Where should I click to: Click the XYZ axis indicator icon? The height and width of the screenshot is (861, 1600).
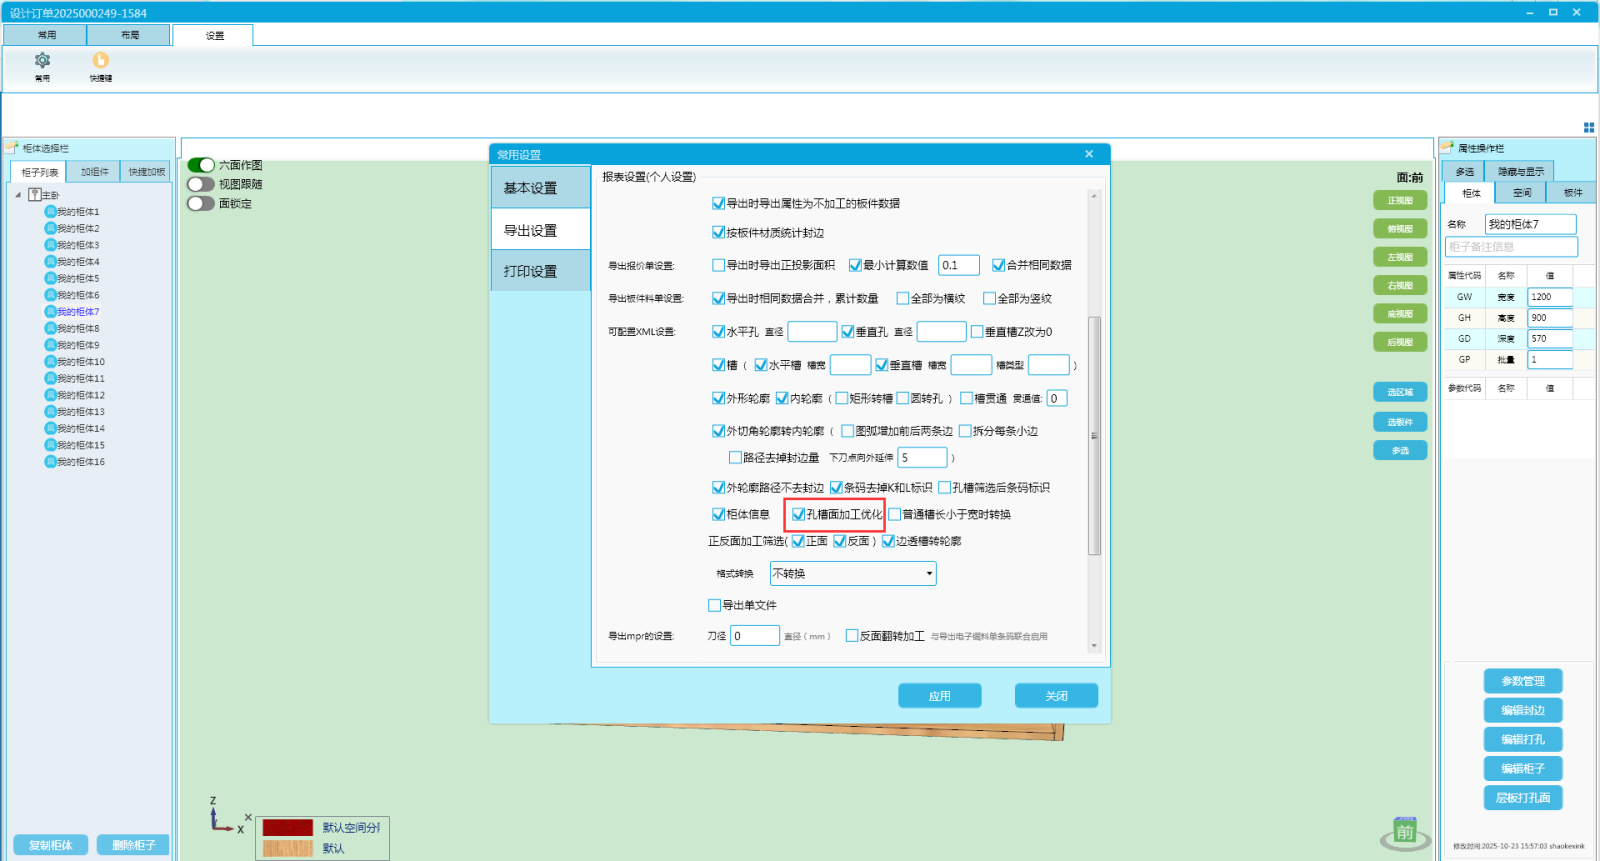pyautogui.click(x=224, y=816)
